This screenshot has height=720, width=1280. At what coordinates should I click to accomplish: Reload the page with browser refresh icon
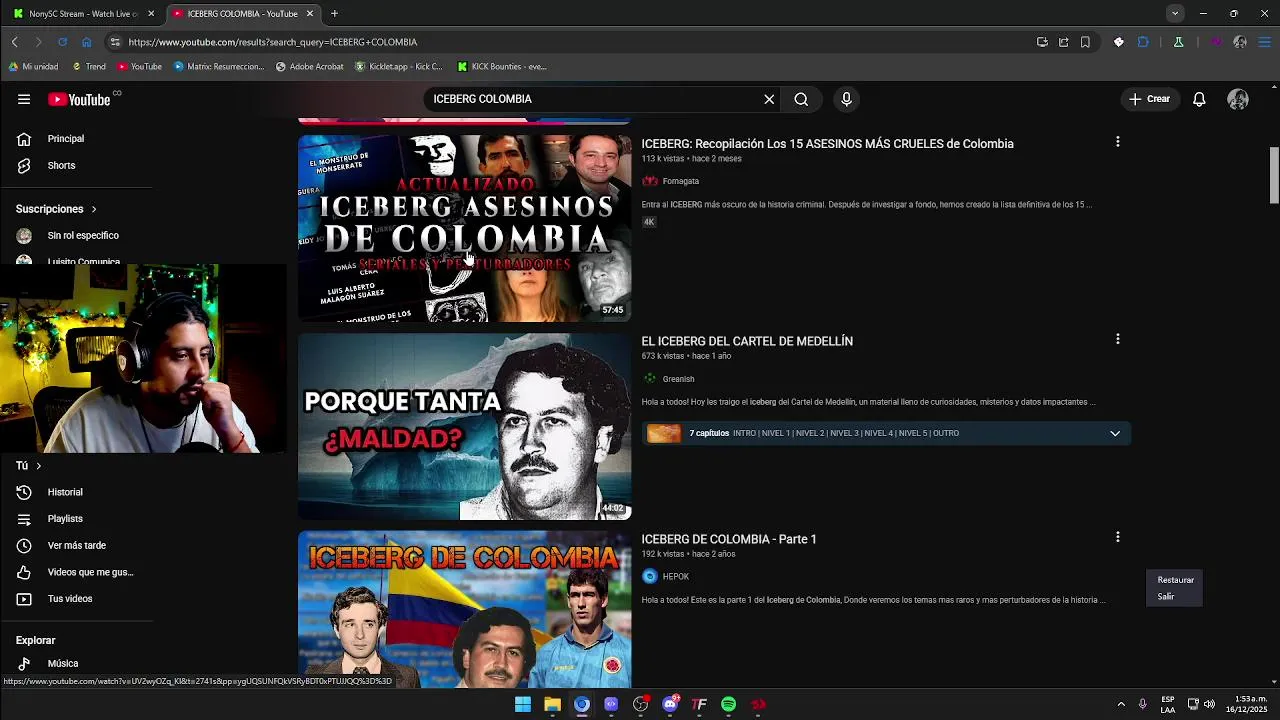click(62, 42)
